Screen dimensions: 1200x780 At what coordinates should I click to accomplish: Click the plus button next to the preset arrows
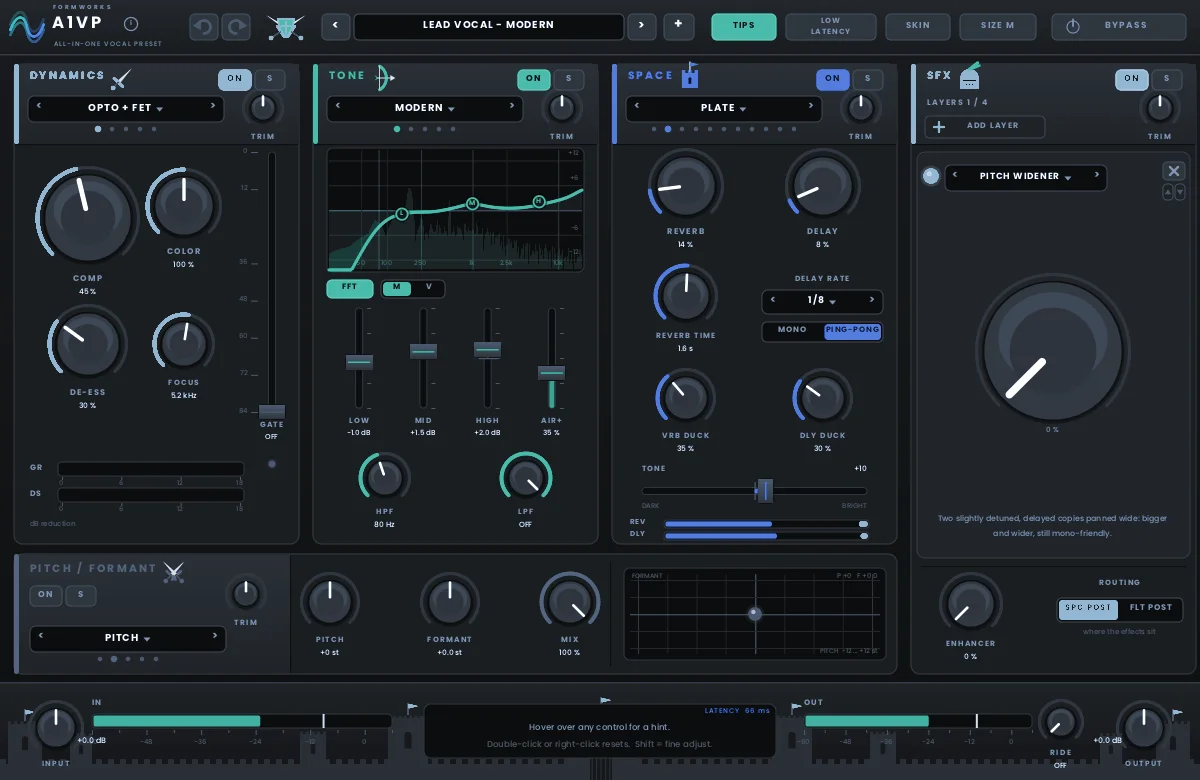point(678,25)
